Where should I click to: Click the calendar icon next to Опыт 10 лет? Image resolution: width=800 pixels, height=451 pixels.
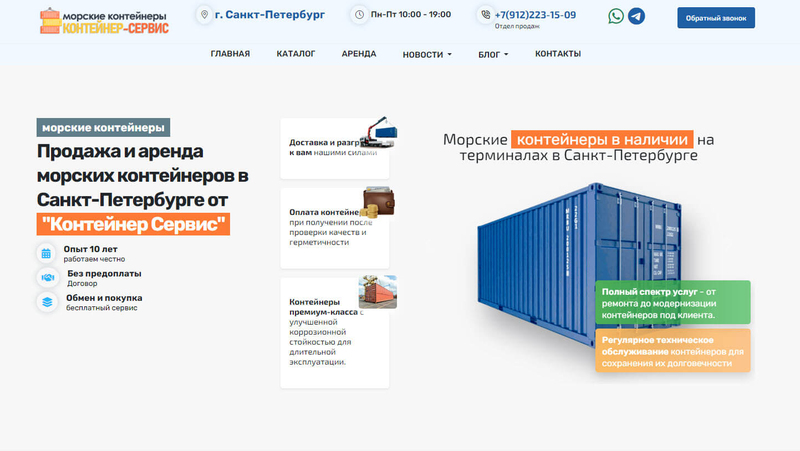(x=46, y=253)
